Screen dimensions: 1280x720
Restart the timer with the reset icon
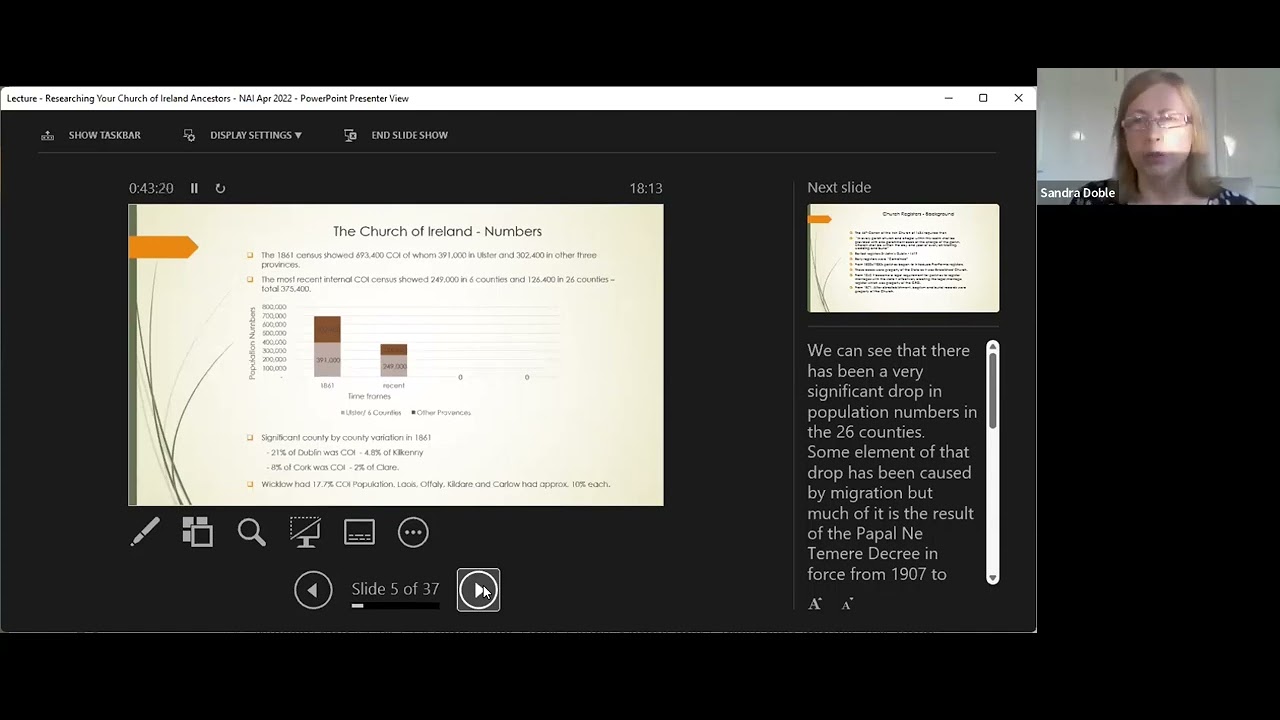tap(220, 188)
